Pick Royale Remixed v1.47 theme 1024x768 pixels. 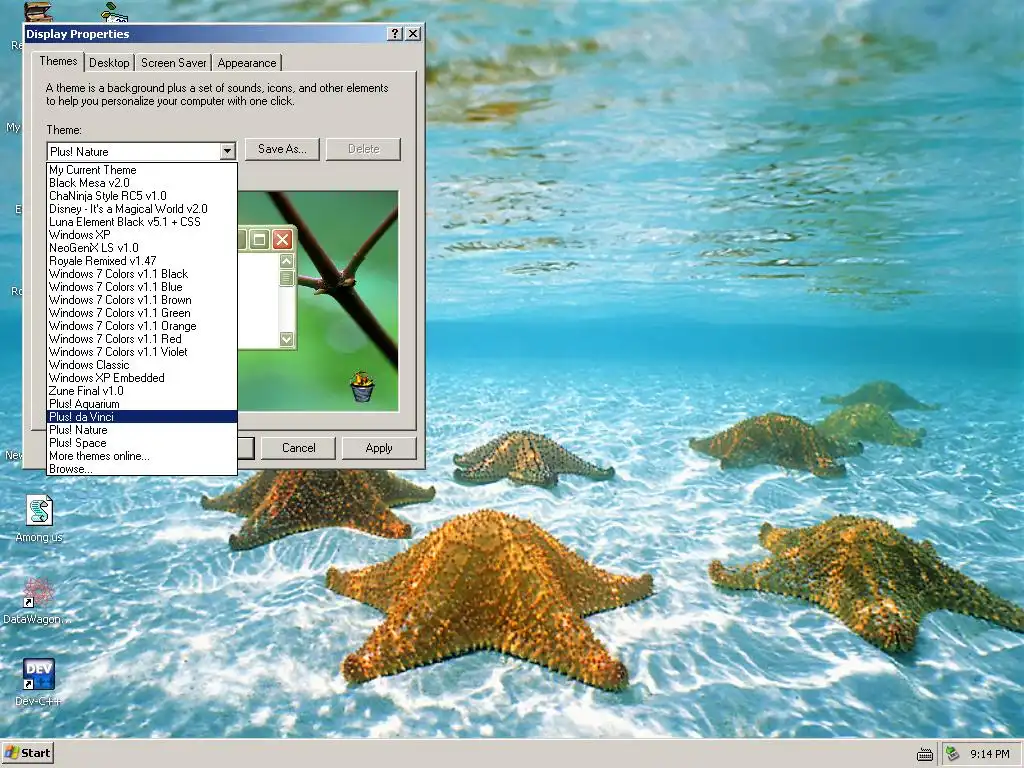point(142,261)
